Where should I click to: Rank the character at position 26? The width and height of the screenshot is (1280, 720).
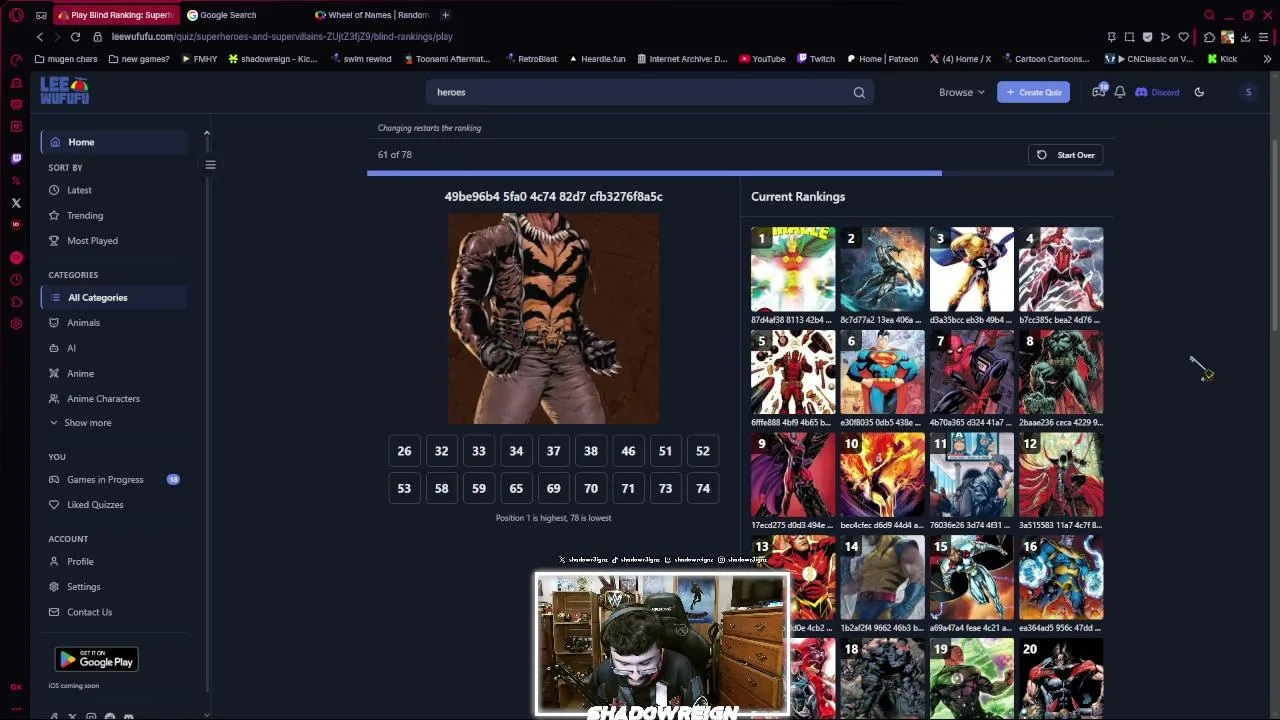tap(404, 451)
